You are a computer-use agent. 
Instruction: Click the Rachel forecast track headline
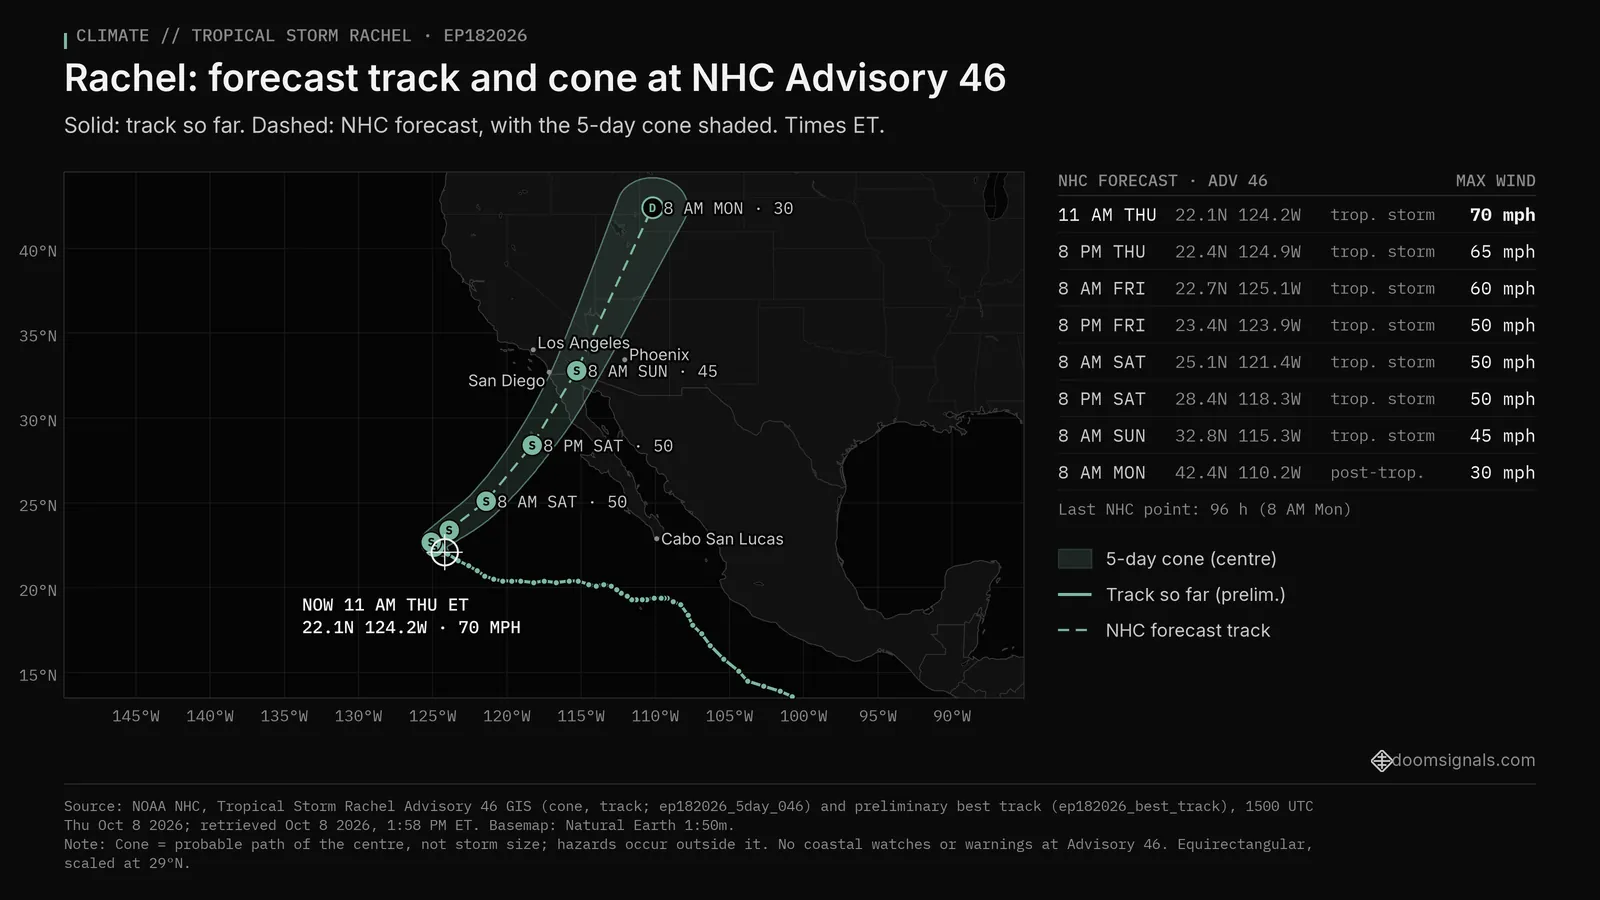coord(535,78)
